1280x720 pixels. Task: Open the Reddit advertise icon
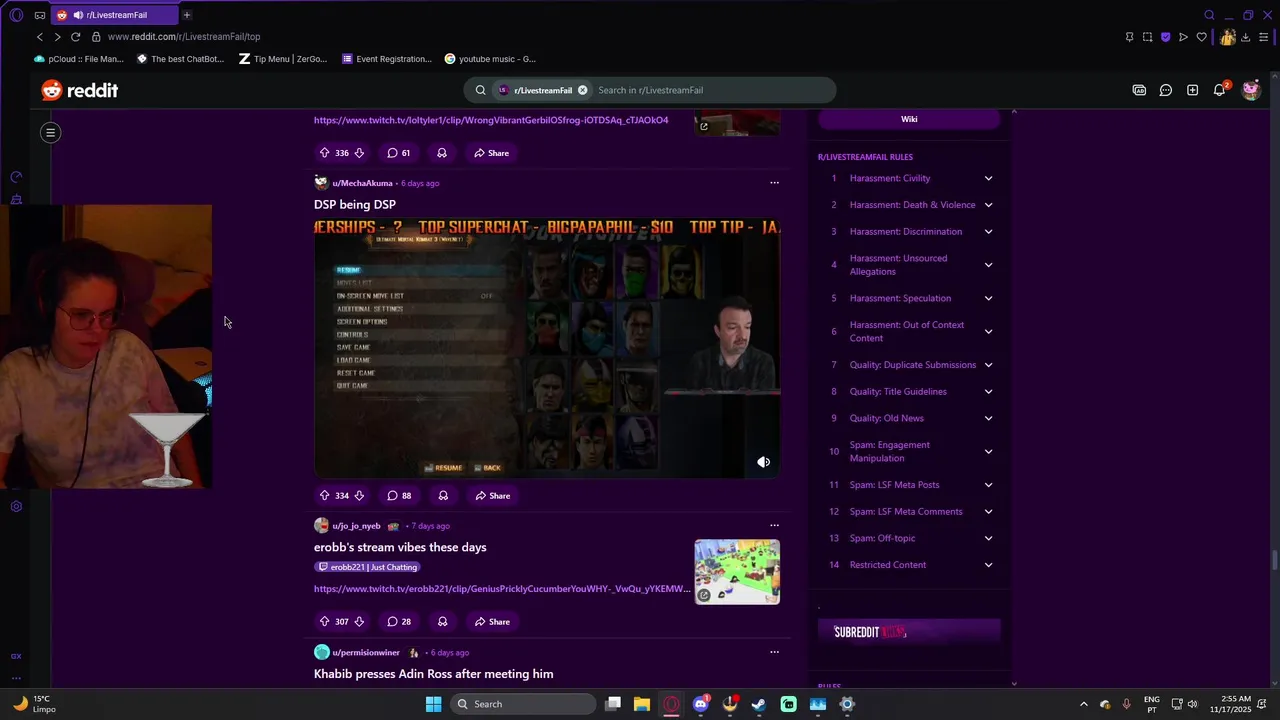tap(1139, 90)
